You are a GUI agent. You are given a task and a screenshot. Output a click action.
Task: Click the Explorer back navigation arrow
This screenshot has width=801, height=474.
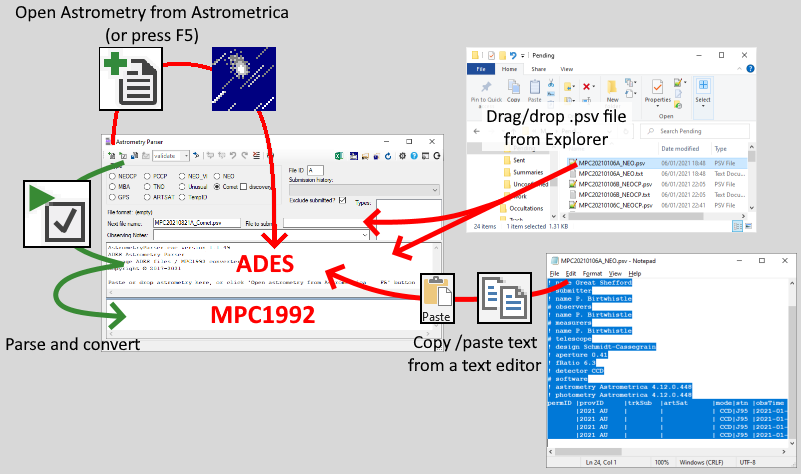476,131
